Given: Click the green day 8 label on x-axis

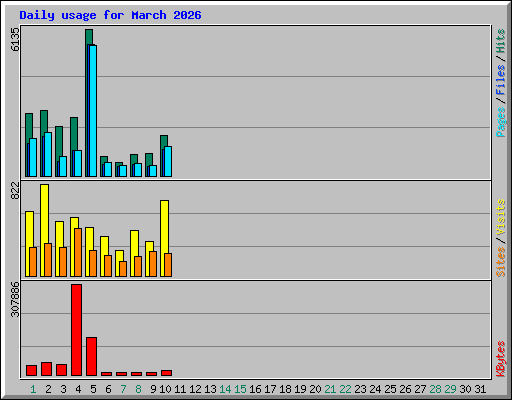Looking at the screenshot, I should coord(138,389).
